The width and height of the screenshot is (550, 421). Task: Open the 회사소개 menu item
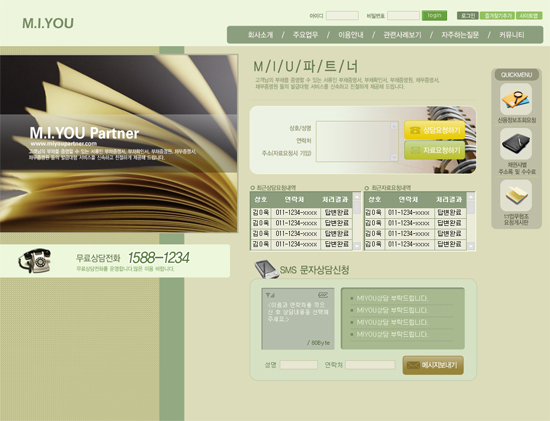click(260, 35)
